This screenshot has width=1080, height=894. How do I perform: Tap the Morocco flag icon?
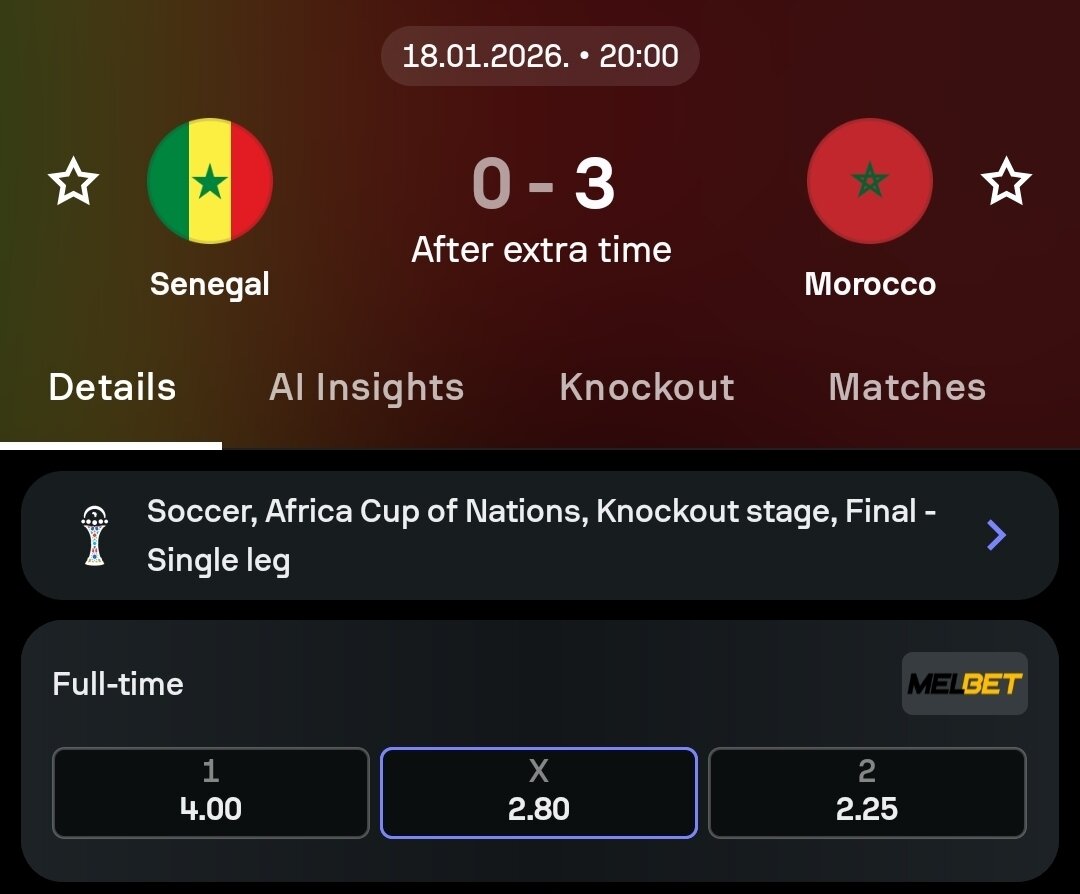pos(869,181)
